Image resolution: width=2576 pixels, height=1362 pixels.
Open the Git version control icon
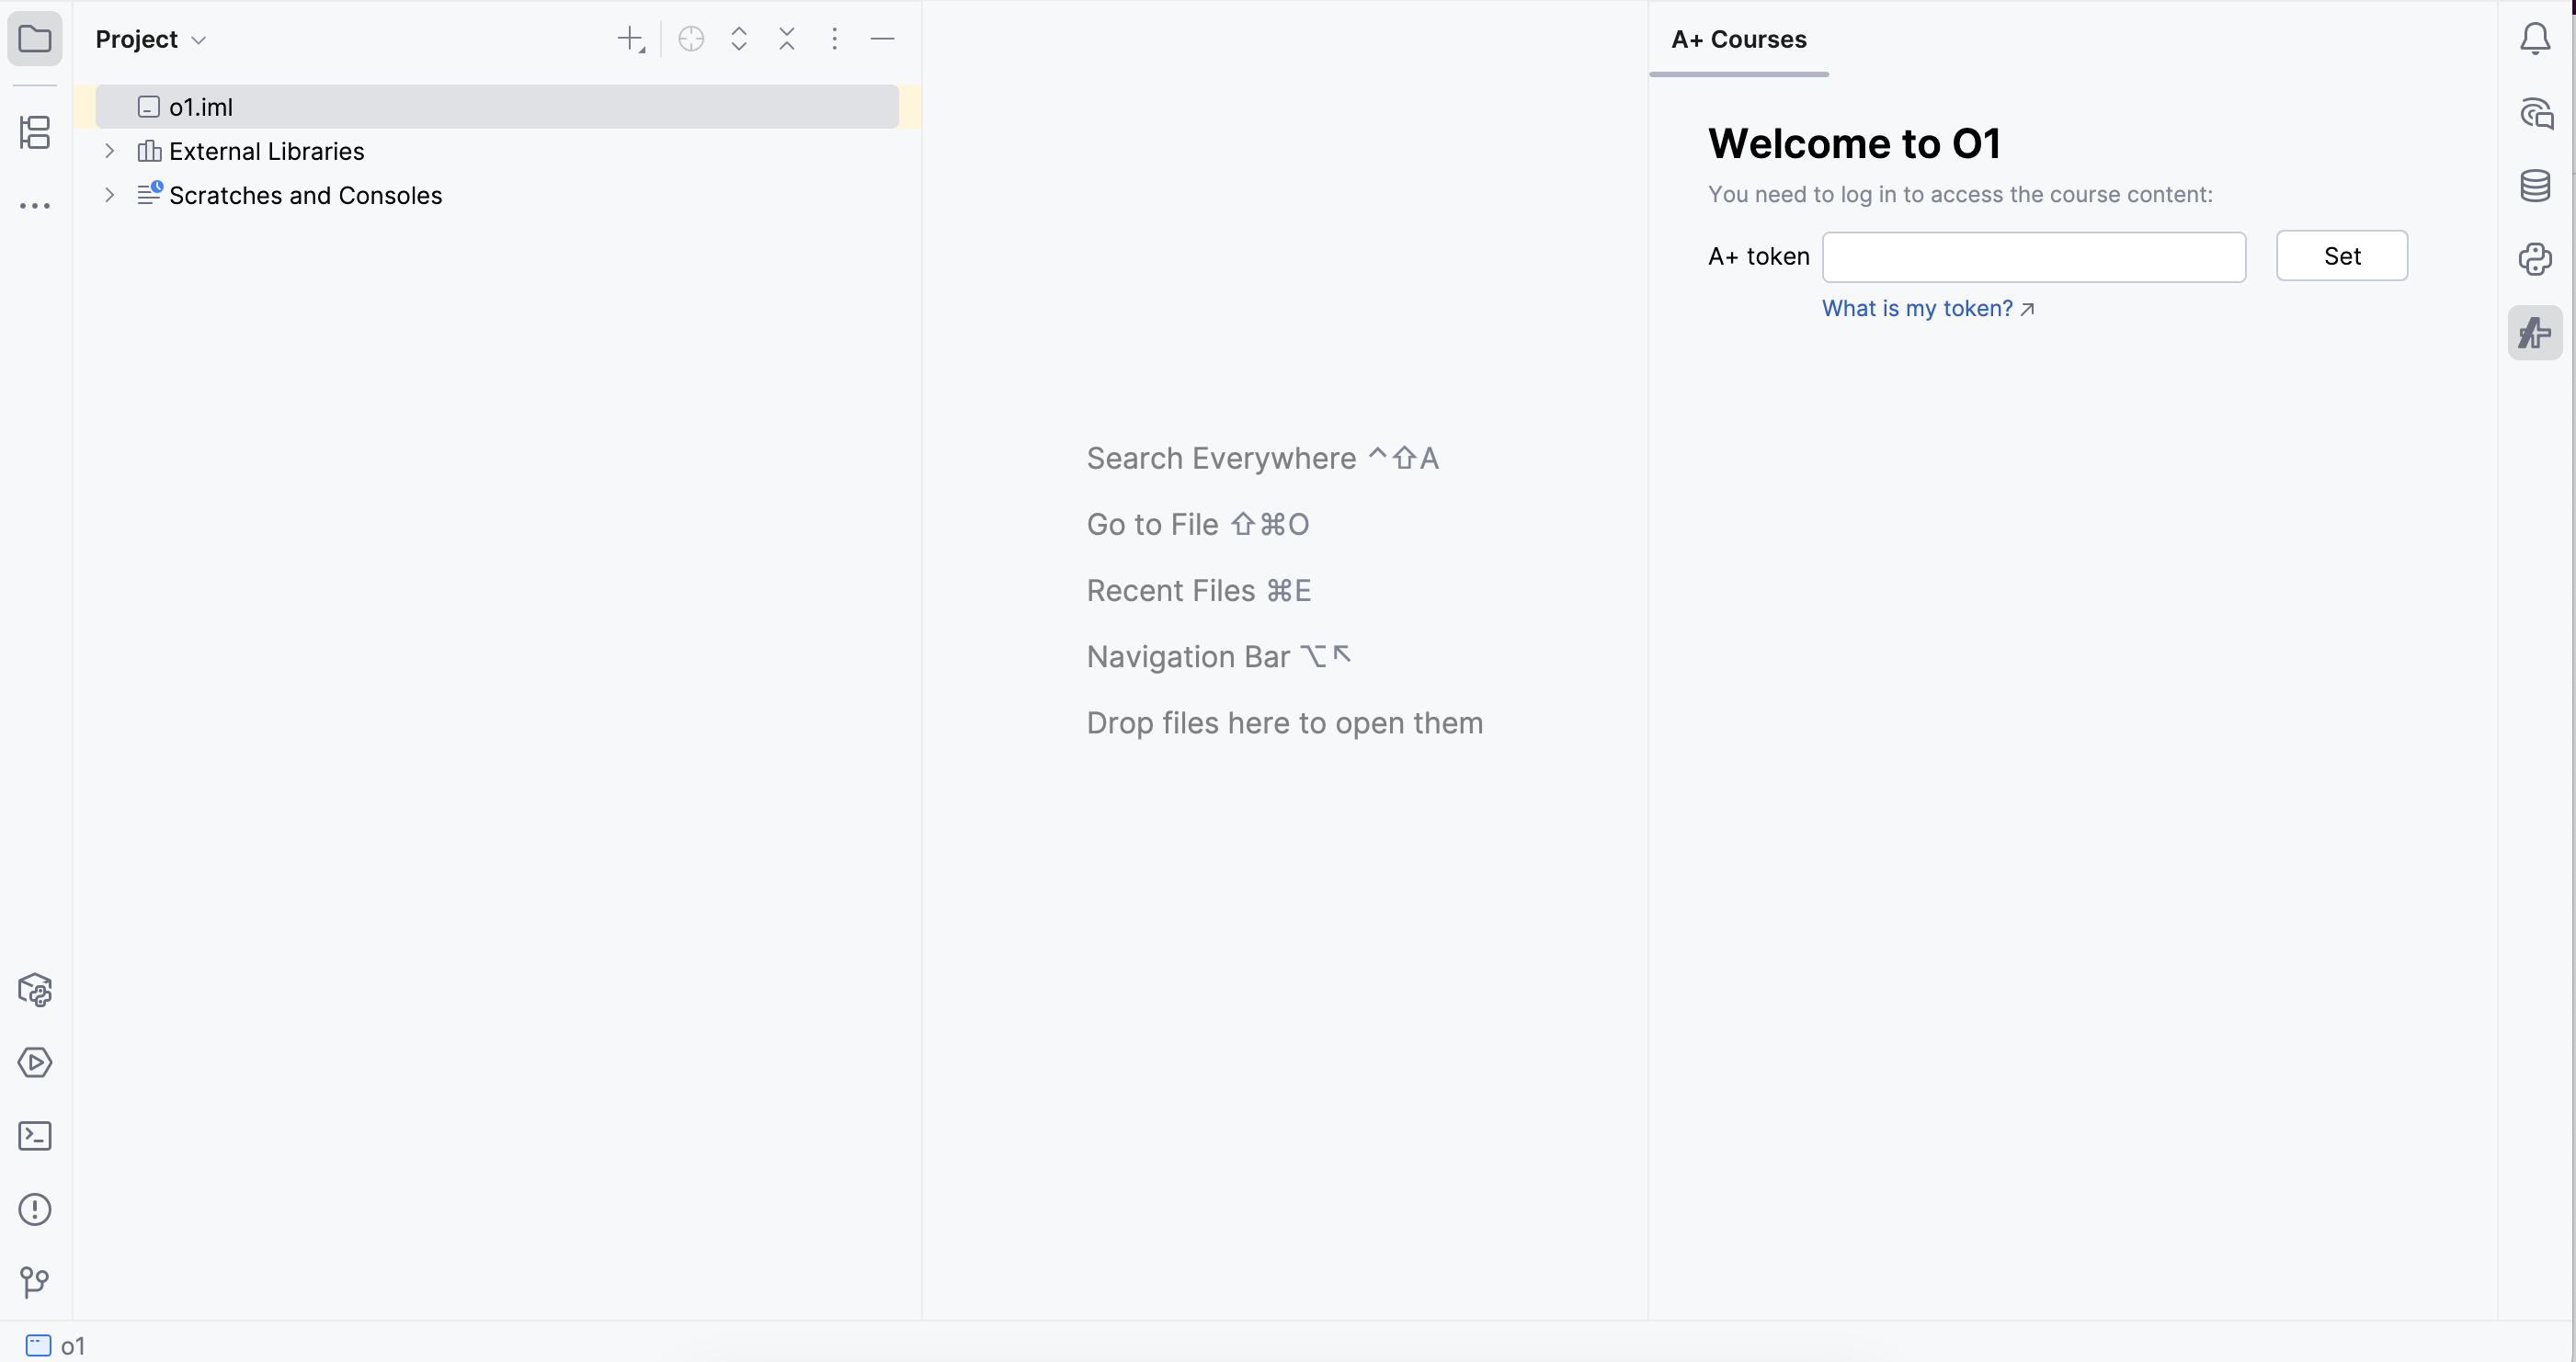pos(35,1281)
